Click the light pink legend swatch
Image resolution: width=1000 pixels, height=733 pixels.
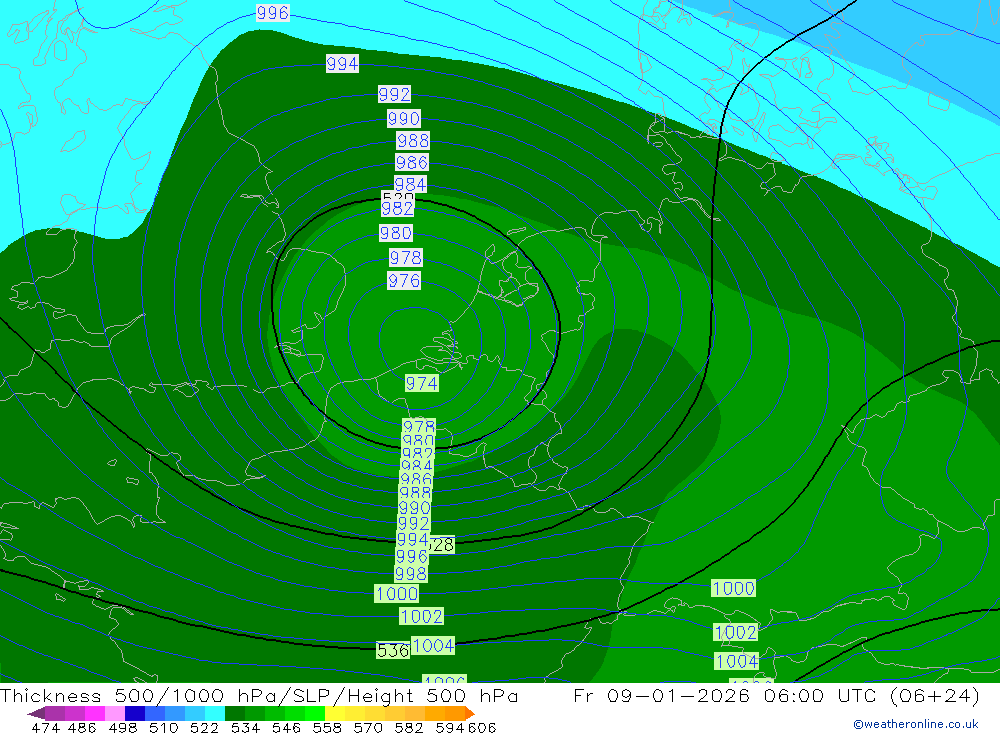(x=115, y=713)
